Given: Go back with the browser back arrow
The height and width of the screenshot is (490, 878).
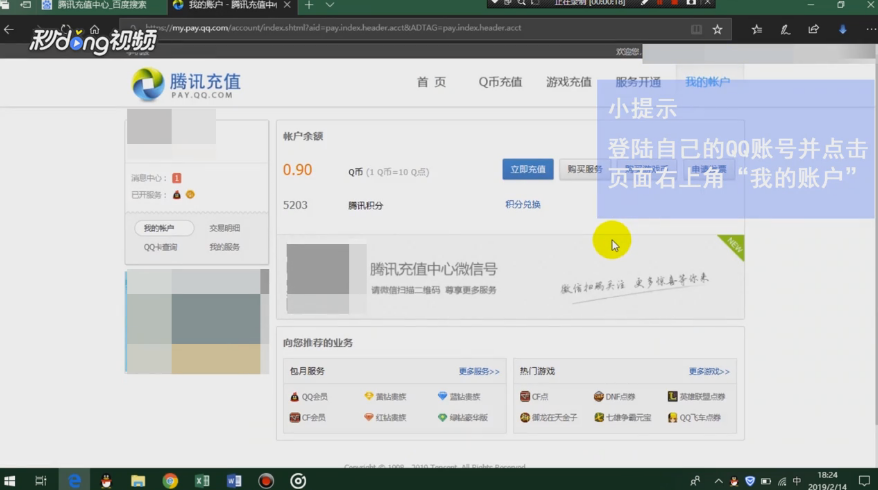Looking at the screenshot, I should 9,29.
